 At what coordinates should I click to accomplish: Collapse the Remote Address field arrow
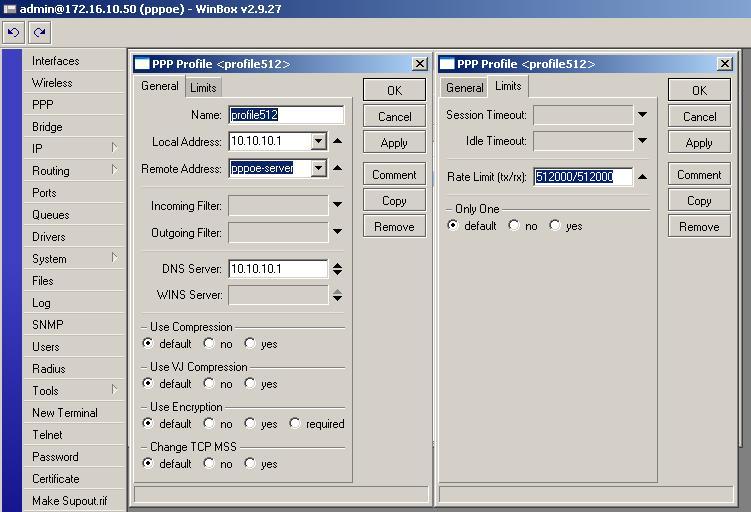point(337,168)
